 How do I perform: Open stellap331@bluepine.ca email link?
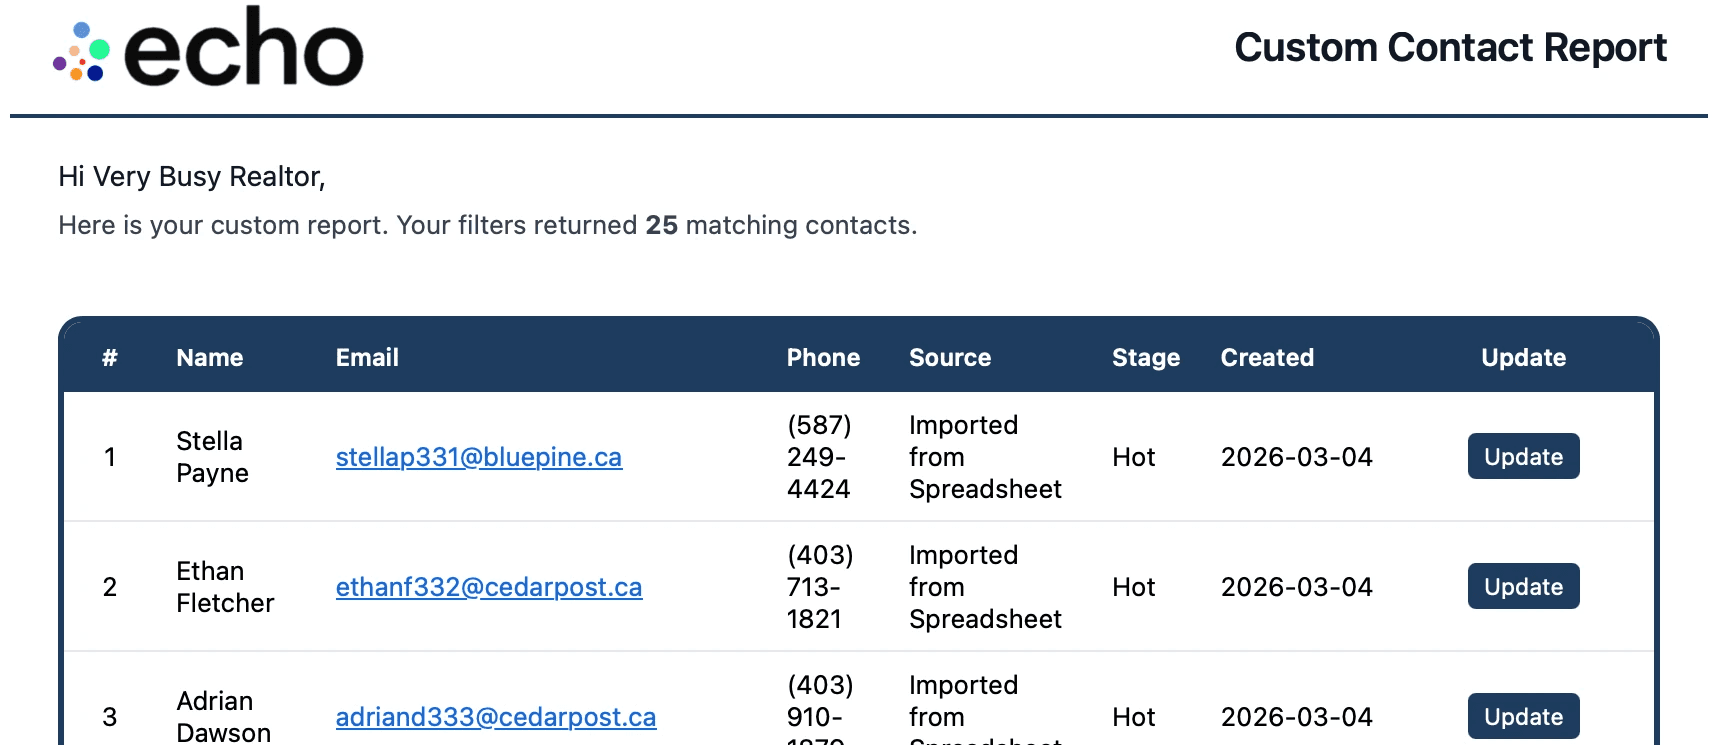coord(479,457)
